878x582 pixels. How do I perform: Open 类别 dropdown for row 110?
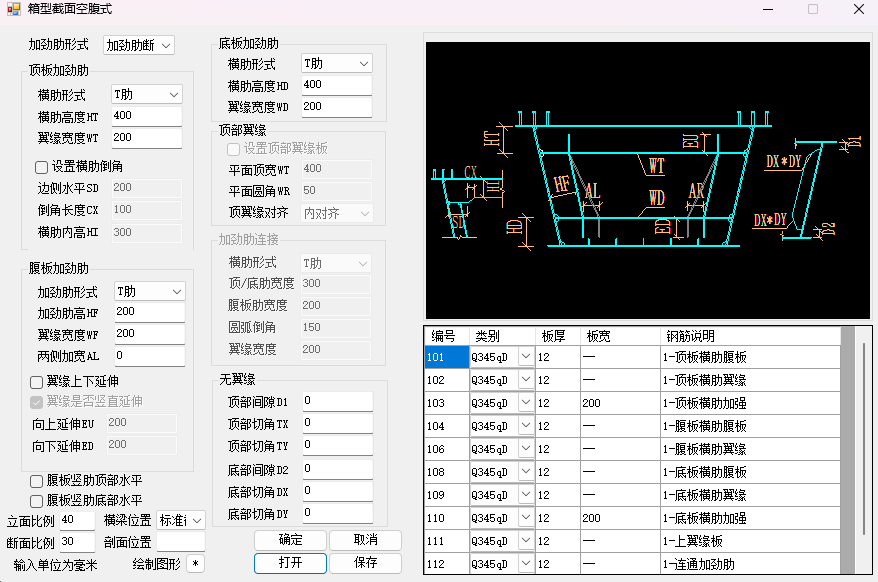click(526, 517)
